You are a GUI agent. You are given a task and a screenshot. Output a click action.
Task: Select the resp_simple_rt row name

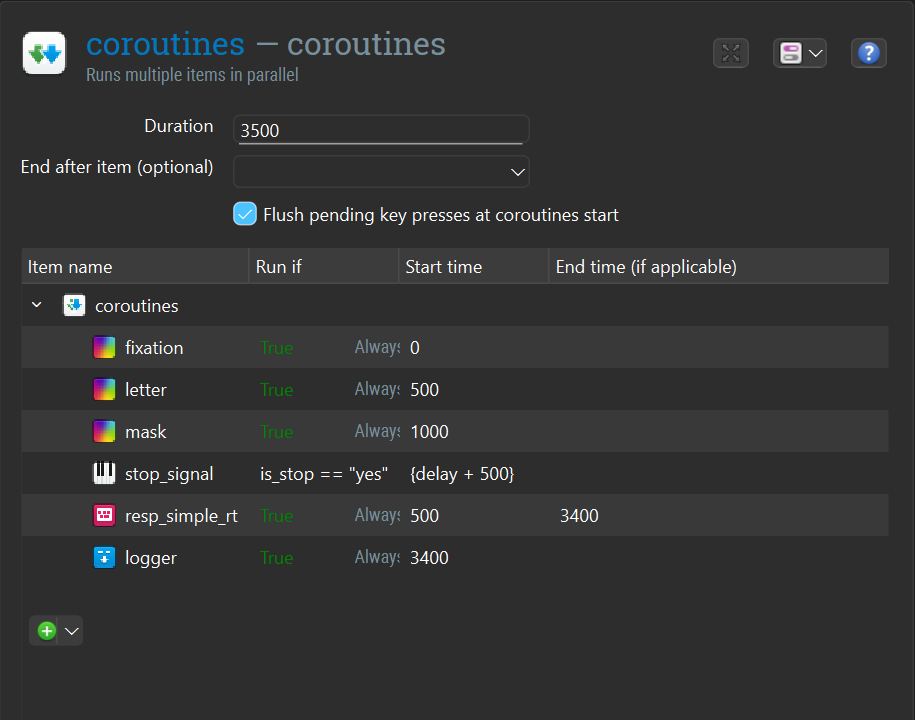click(x=181, y=516)
